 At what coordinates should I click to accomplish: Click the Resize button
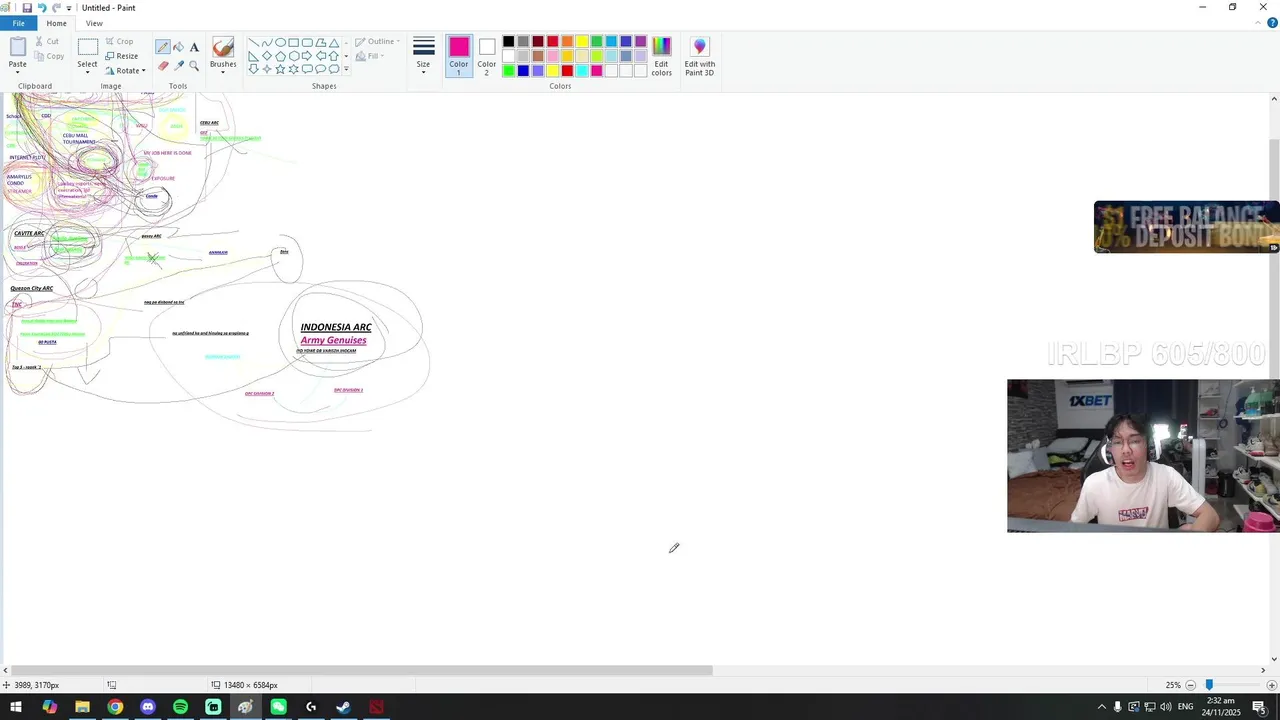[121, 56]
